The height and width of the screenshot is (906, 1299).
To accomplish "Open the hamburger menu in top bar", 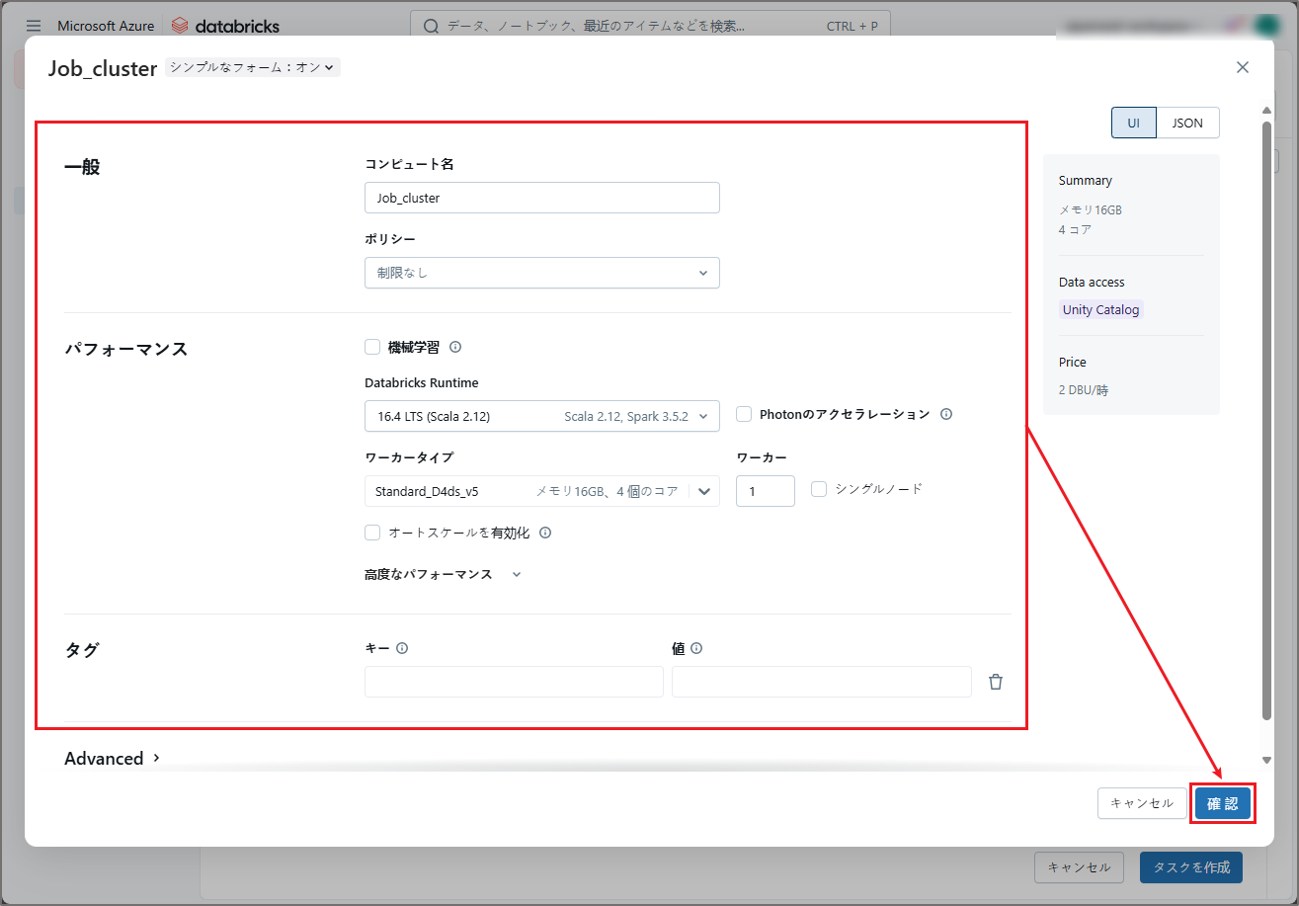I will click(x=34, y=26).
